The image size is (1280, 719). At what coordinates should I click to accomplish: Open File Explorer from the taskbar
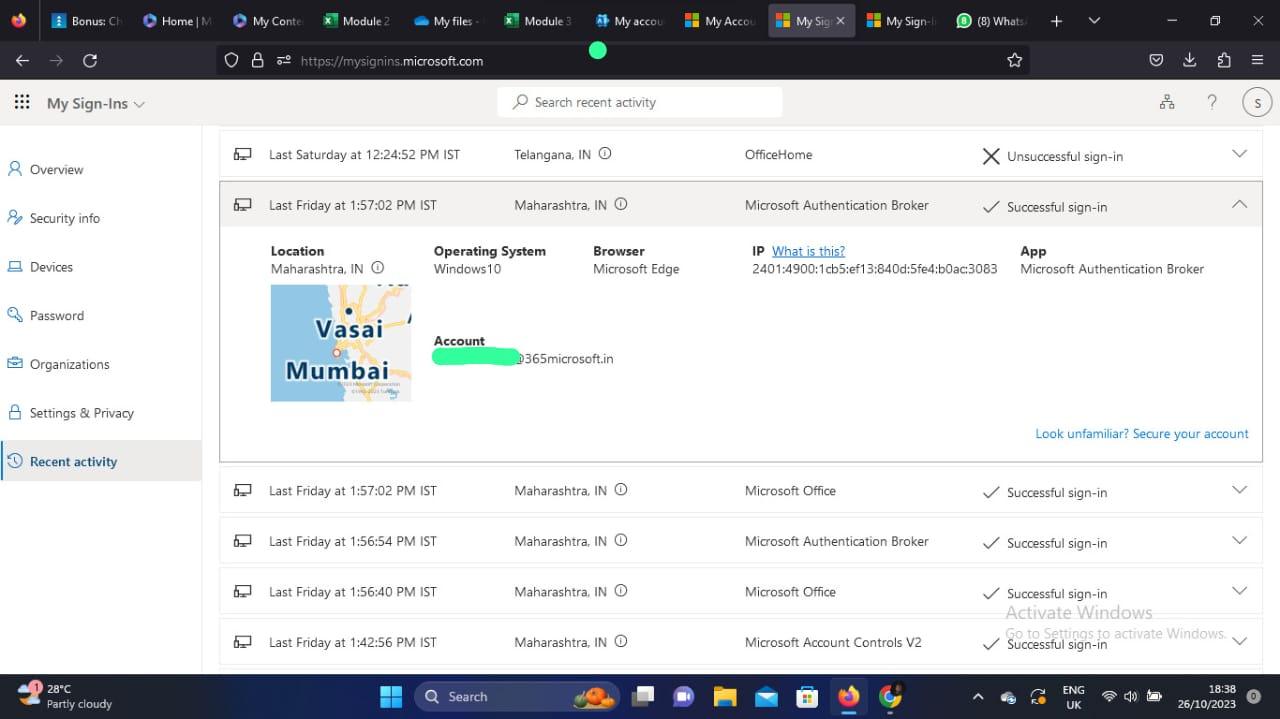[x=725, y=696]
